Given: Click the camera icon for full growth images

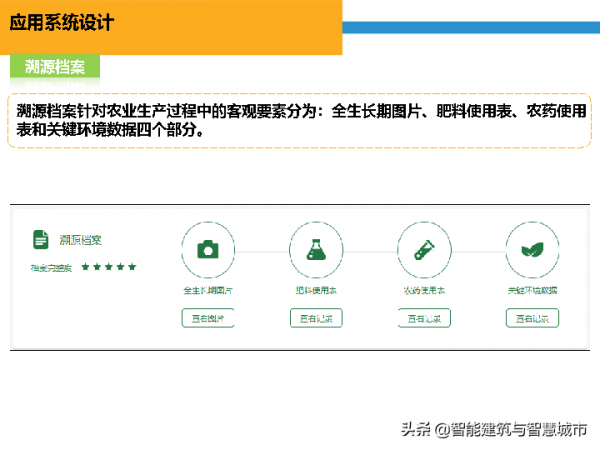Looking at the screenshot, I should coord(208,250).
